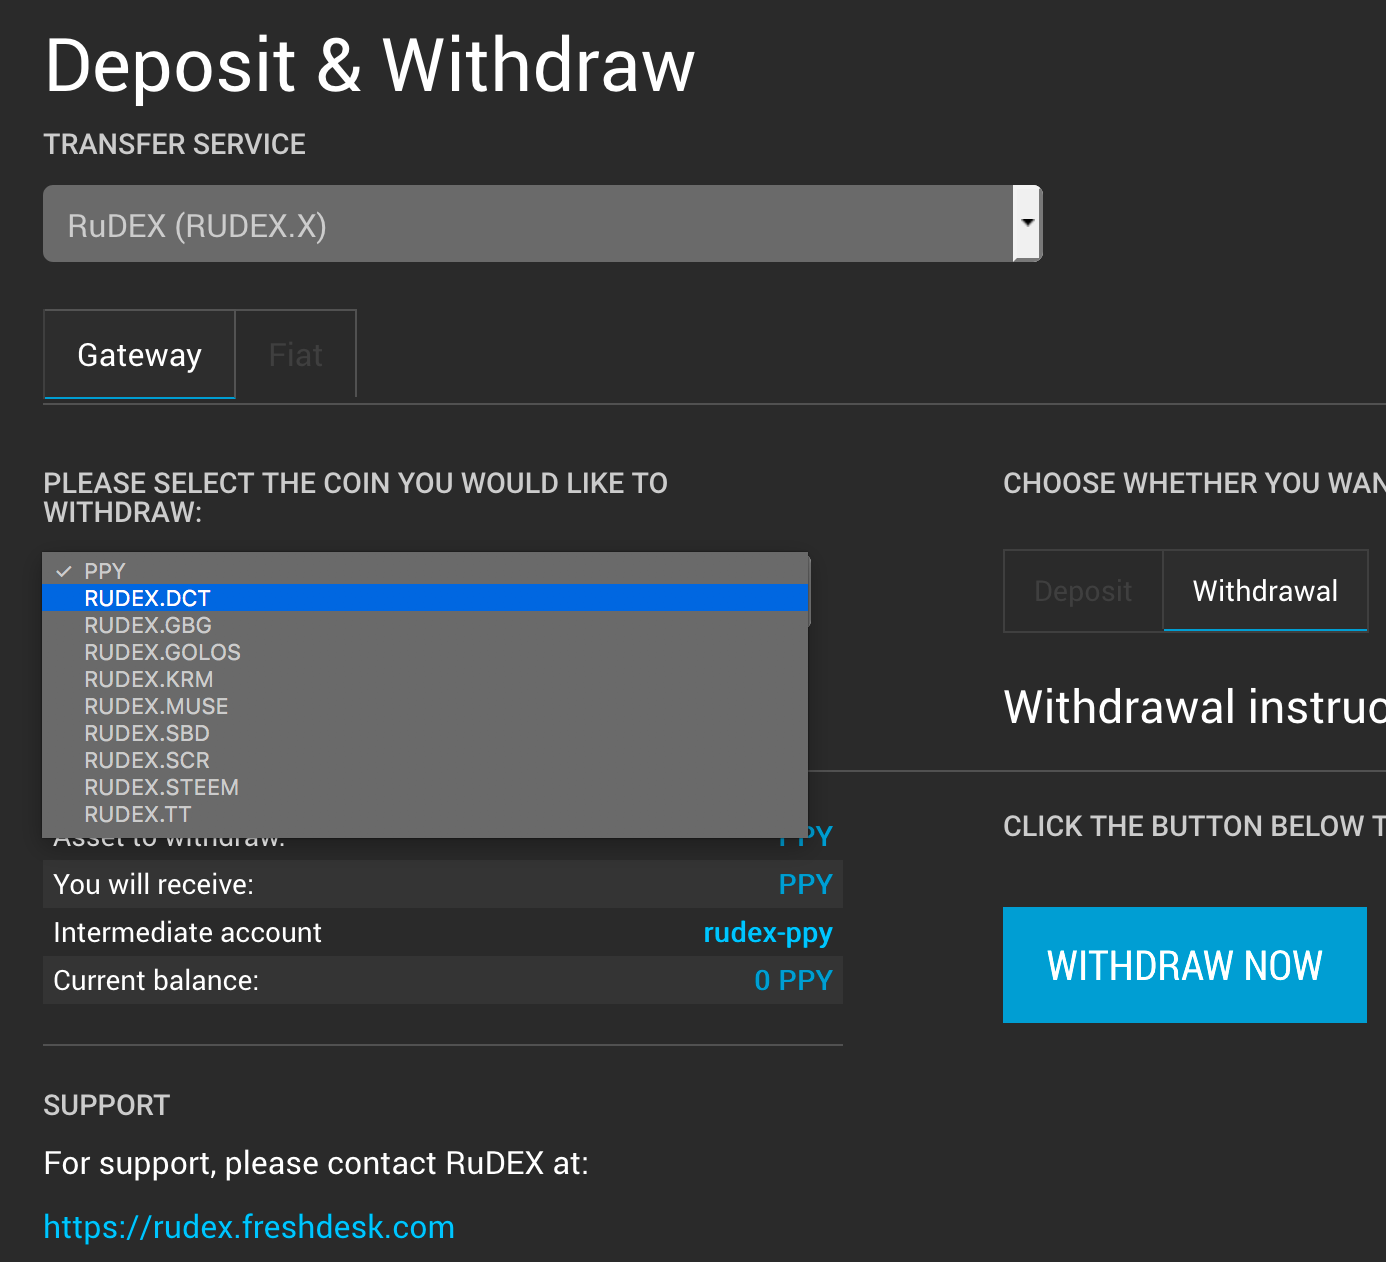The image size is (1386, 1262).
Task: Choose RUDEX.SCR coin option
Action: click(425, 760)
